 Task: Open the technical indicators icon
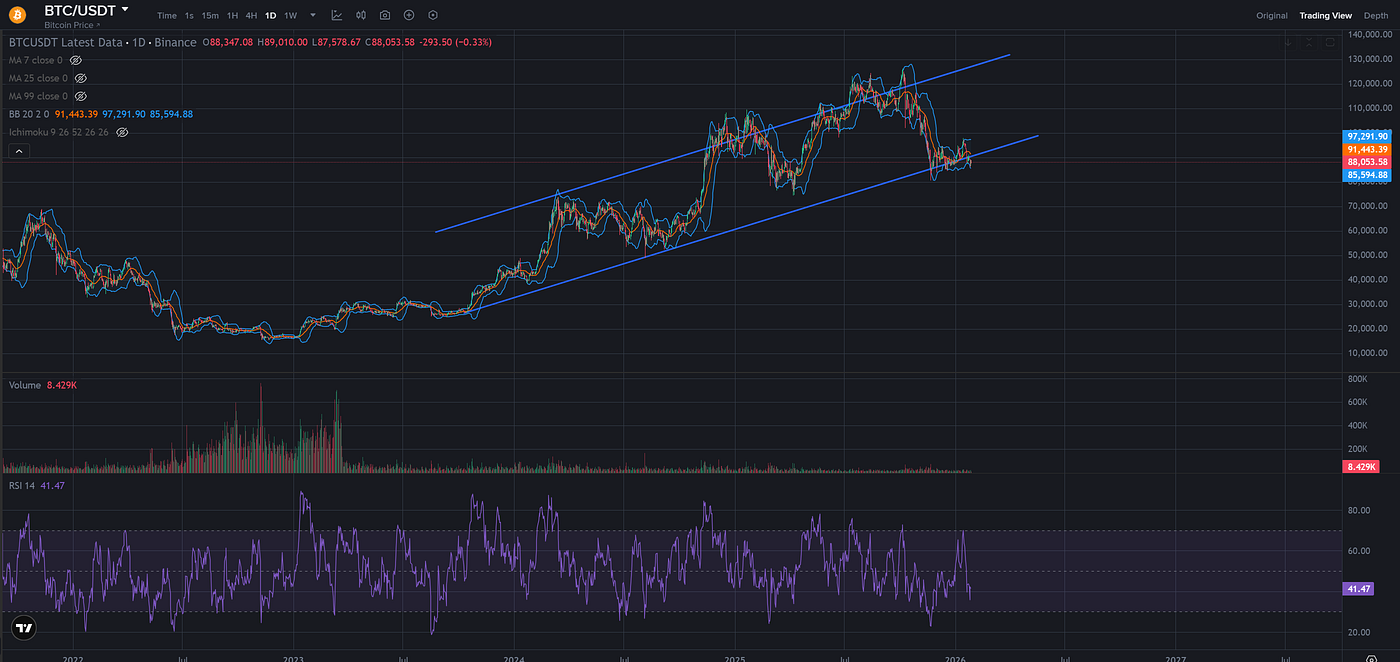336,15
